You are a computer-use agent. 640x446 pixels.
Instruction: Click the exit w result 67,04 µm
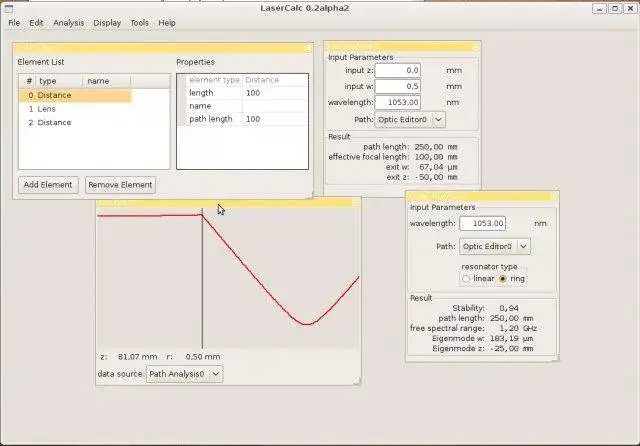click(438, 167)
